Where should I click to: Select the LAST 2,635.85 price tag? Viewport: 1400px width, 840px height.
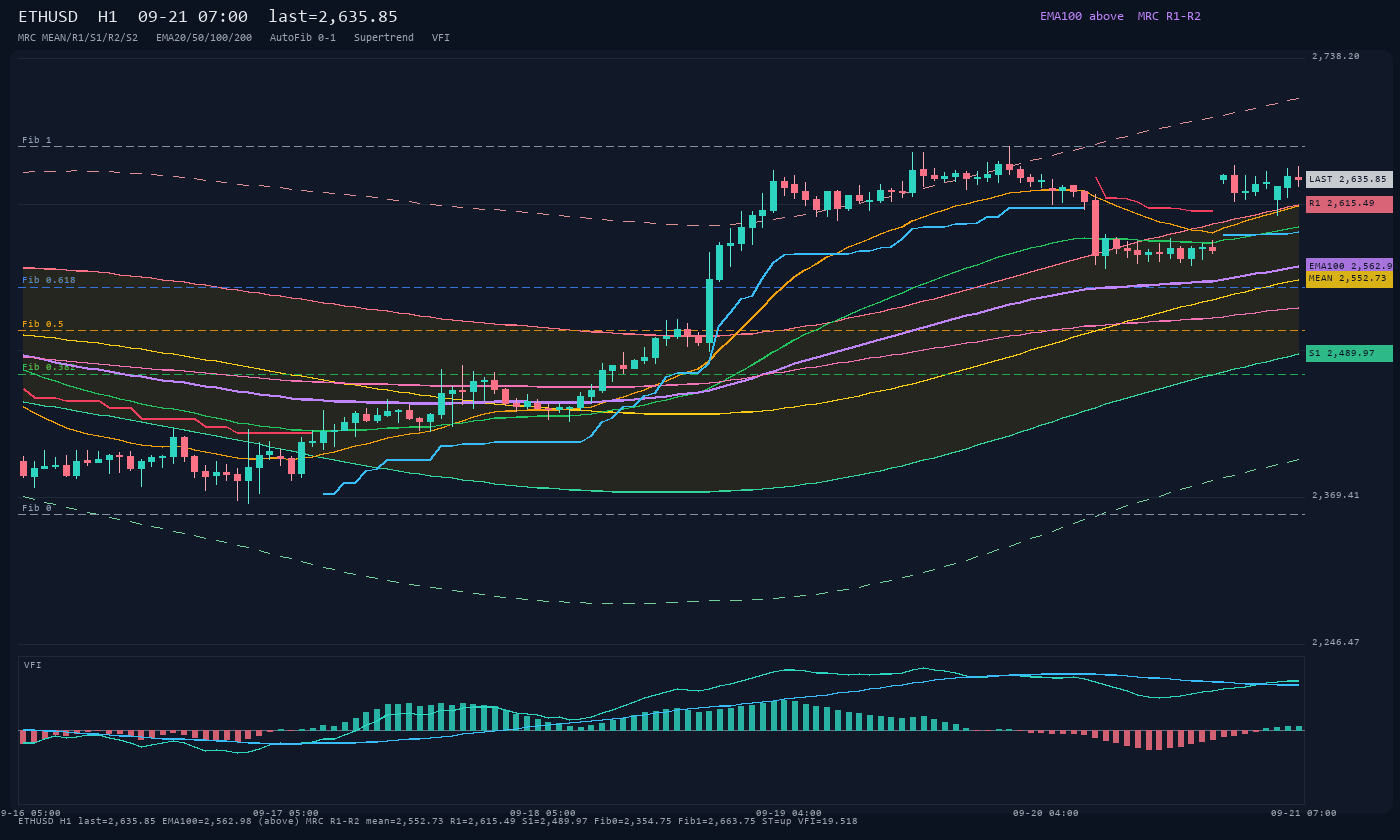(1349, 179)
